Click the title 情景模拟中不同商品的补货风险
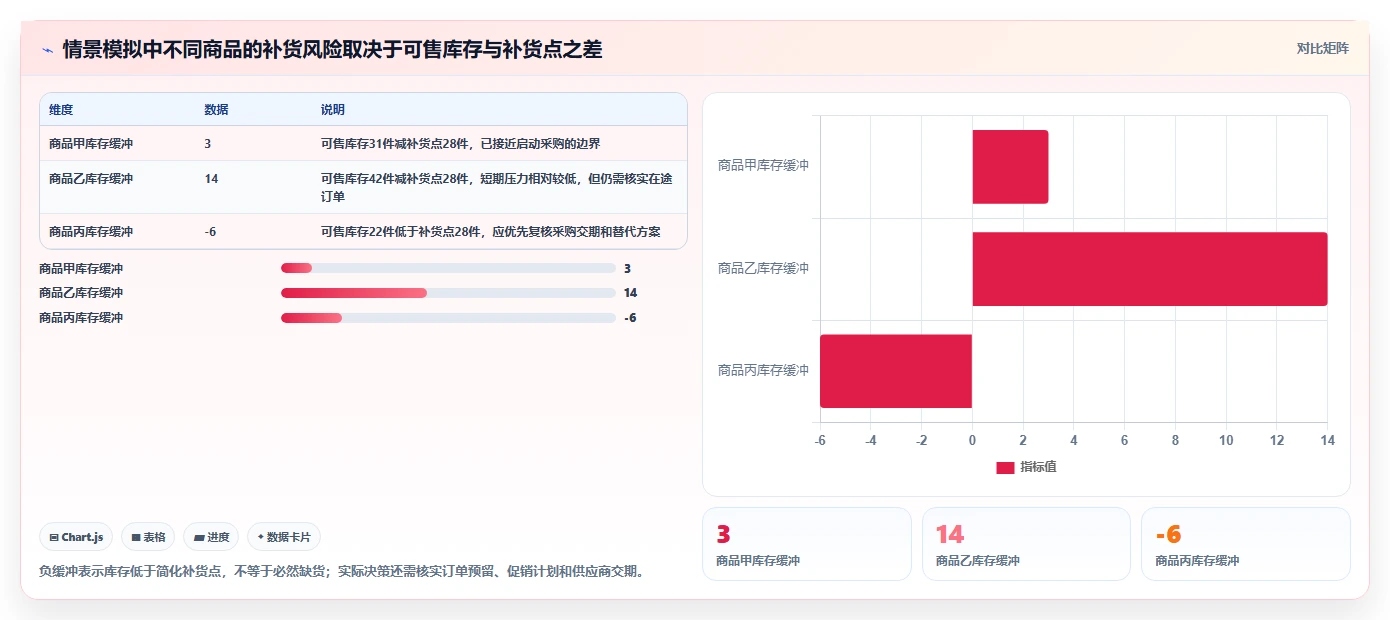This screenshot has height=620, width=1390. point(332,49)
